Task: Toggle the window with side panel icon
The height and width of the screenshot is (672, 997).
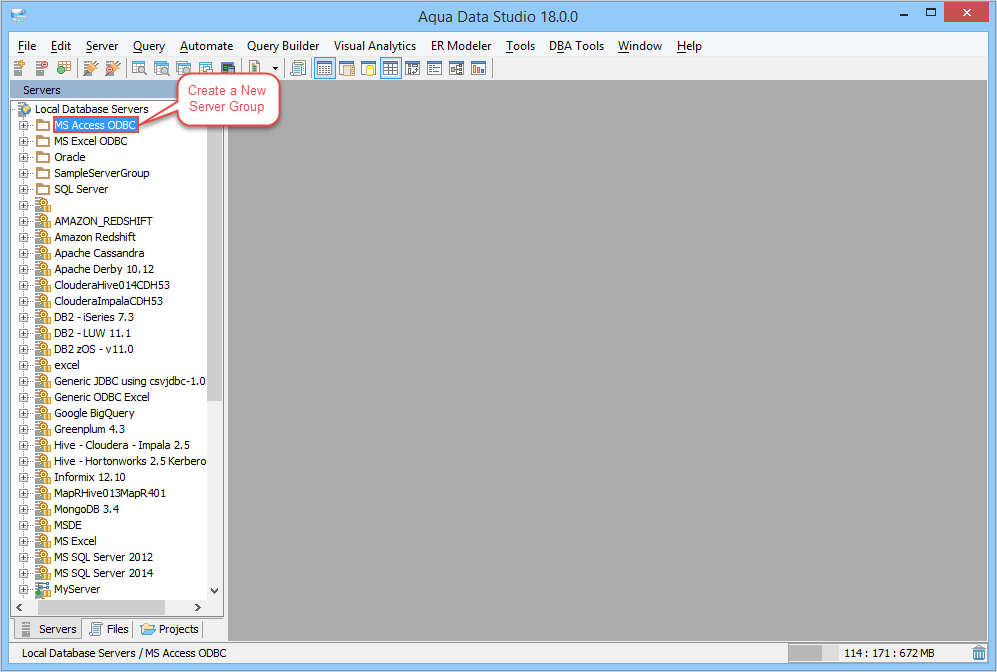Action: (x=347, y=68)
